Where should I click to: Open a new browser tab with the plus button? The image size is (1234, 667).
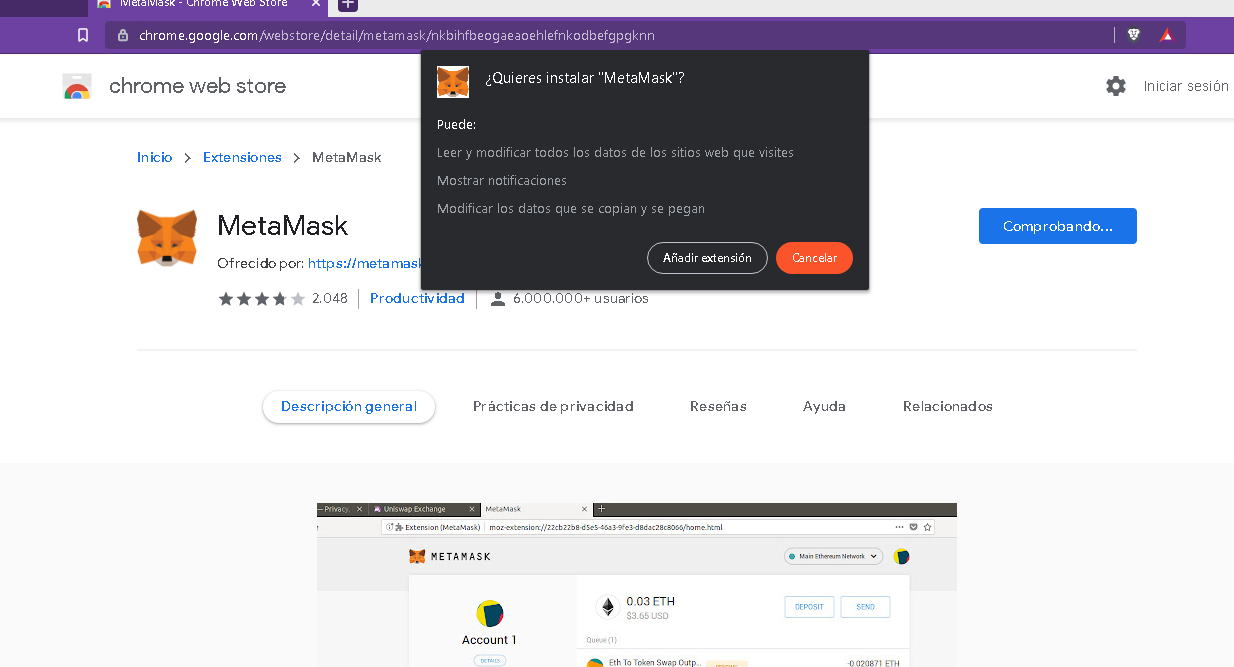tap(347, 4)
